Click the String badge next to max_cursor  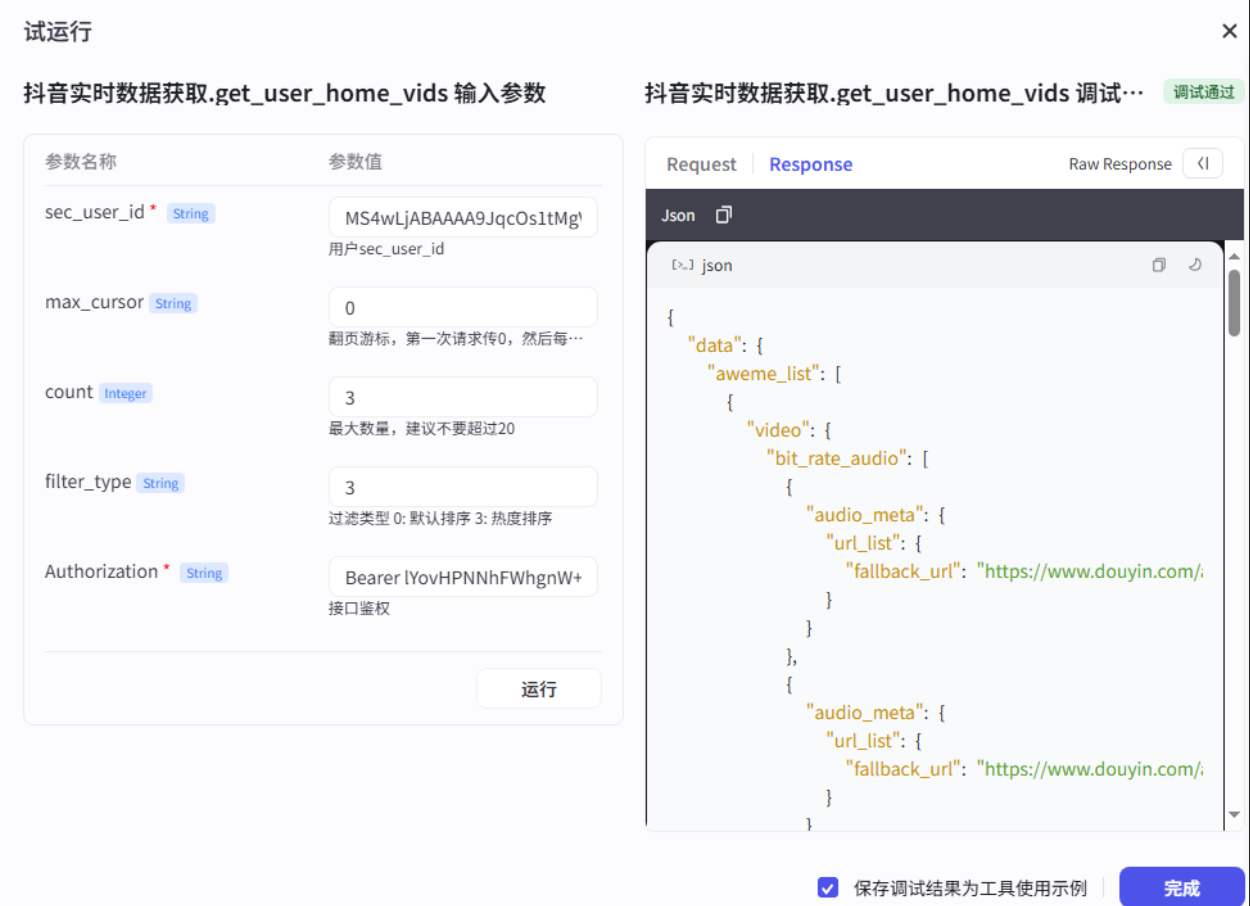click(173, 303)
